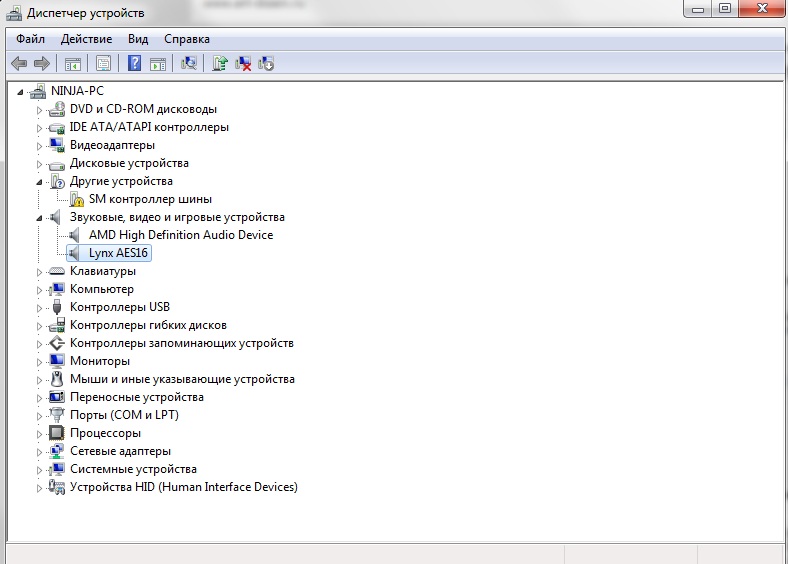Click the HID devices icon
788x564 pixels.
pos(57,487)
